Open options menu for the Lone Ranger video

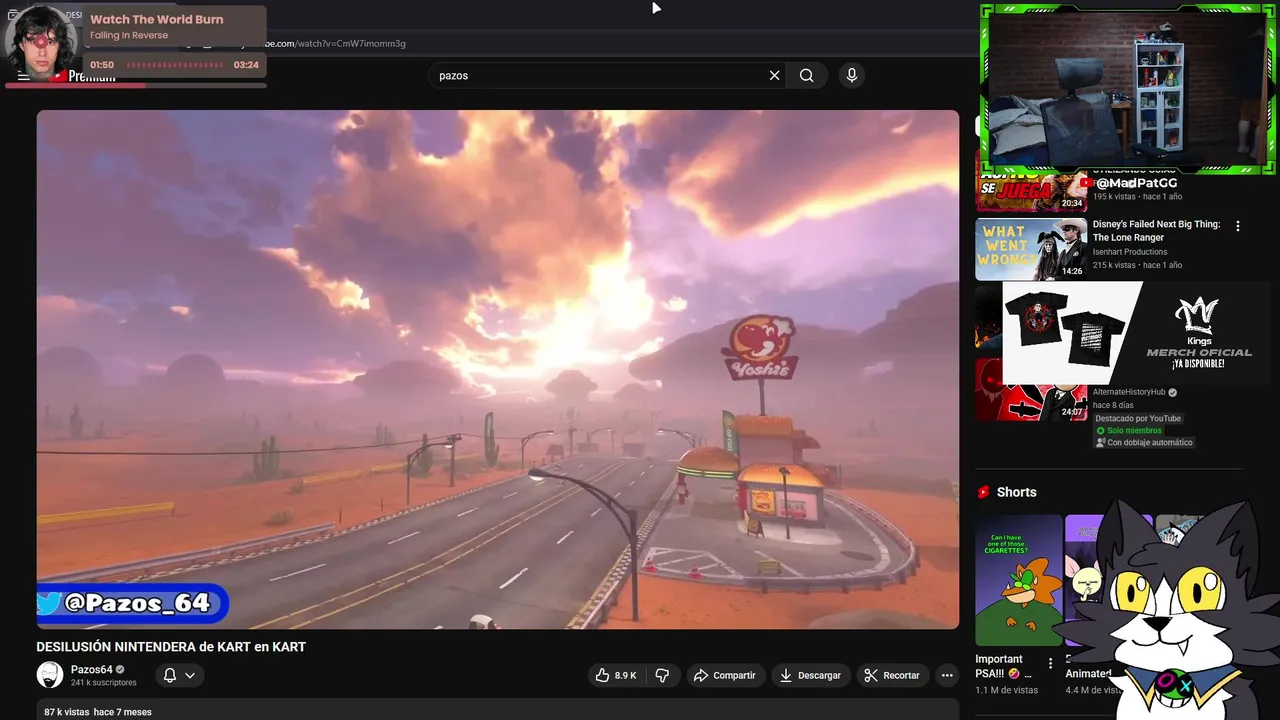click(1237, 226)
